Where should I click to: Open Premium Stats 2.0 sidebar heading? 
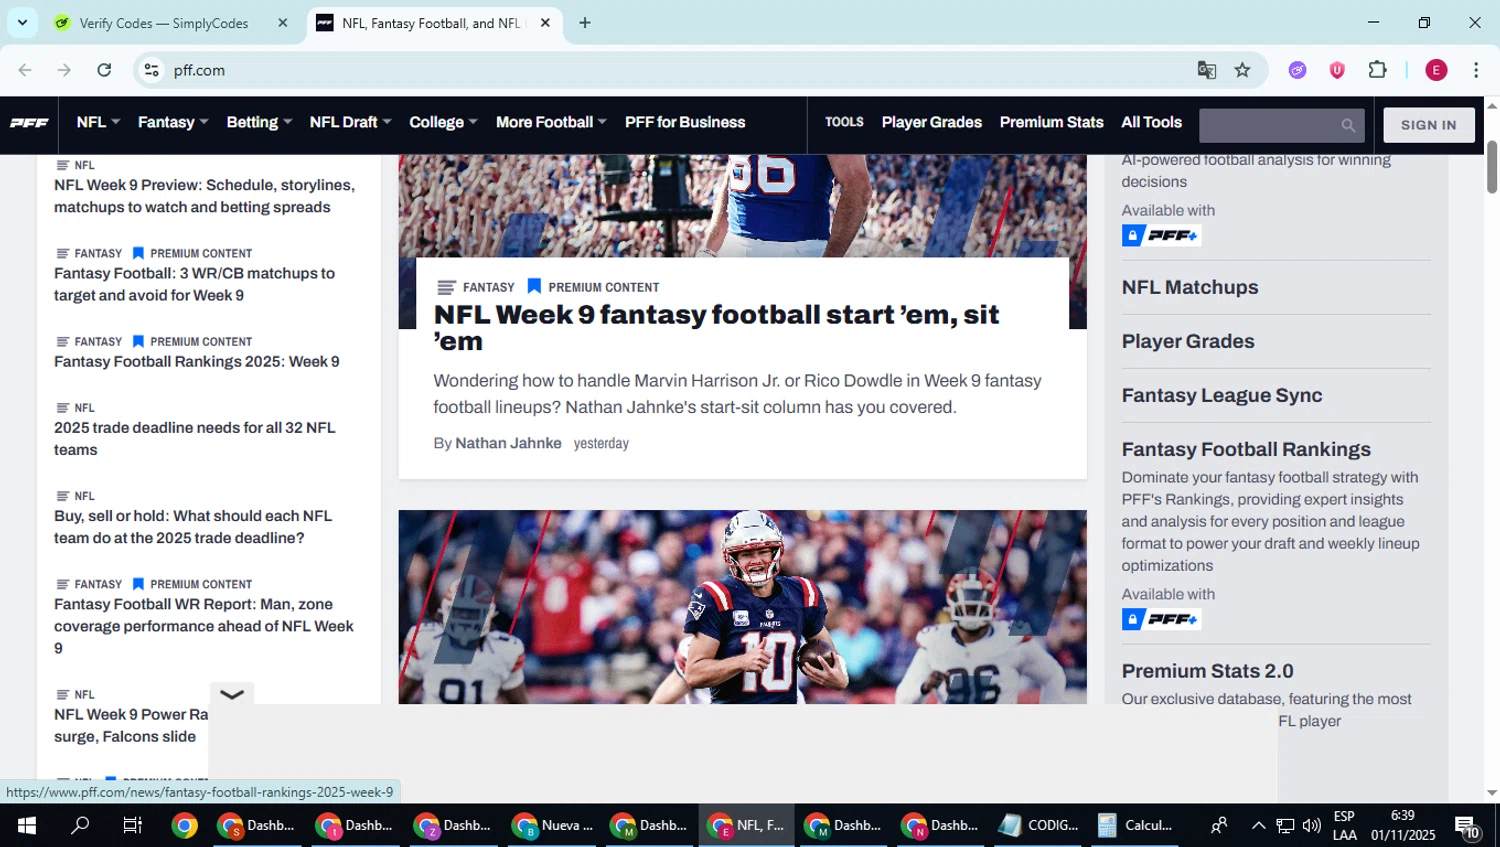(1207, 671)
